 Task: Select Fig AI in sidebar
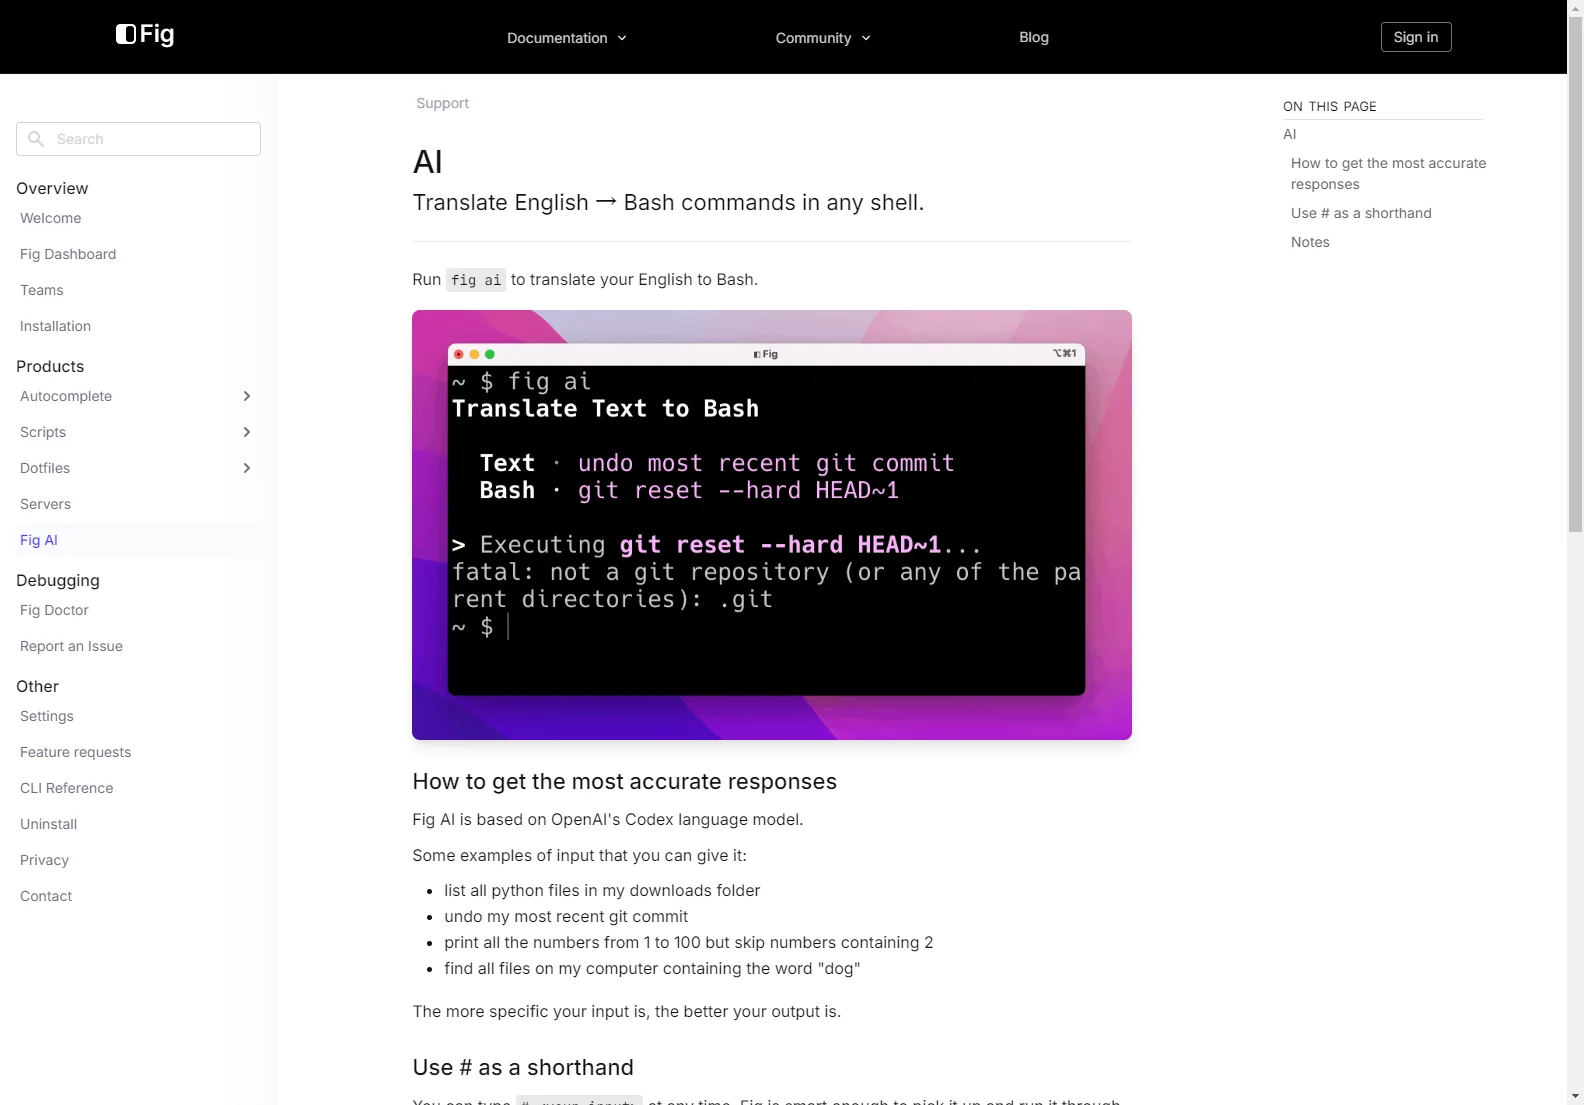tap(39, 540)
